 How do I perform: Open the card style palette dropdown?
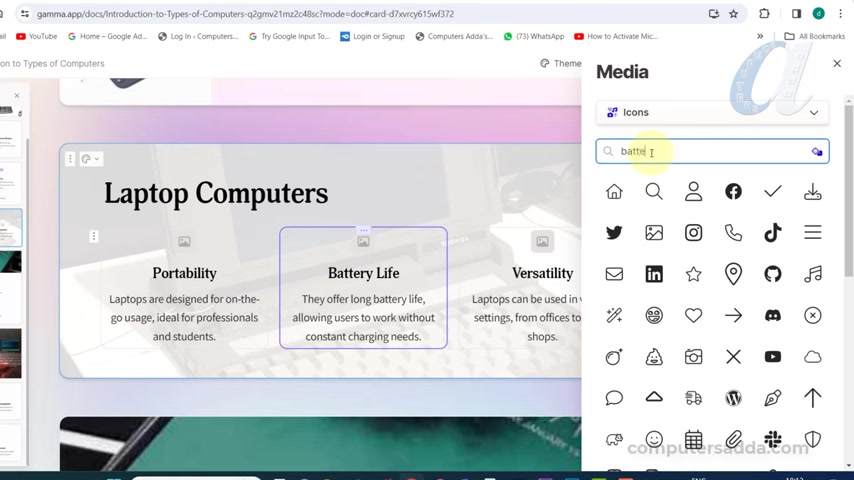90,159
